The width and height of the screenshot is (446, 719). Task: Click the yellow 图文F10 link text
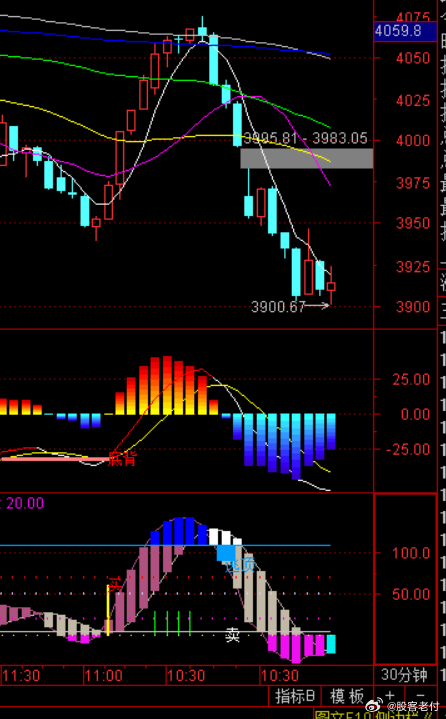click(350, 714)
